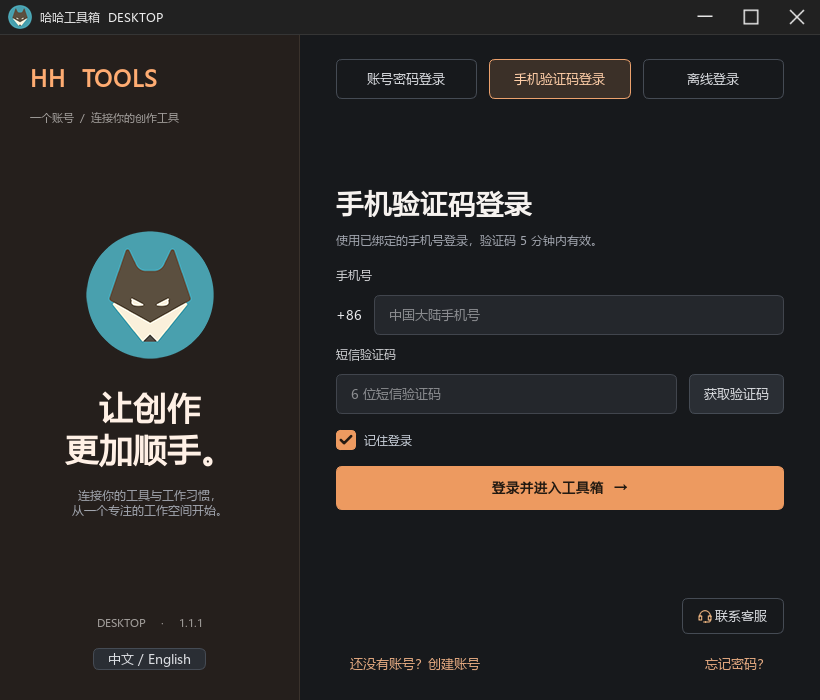Click the DESKTOP label above the language button
This screenshot has height=700, width=820.
[121, 623]
